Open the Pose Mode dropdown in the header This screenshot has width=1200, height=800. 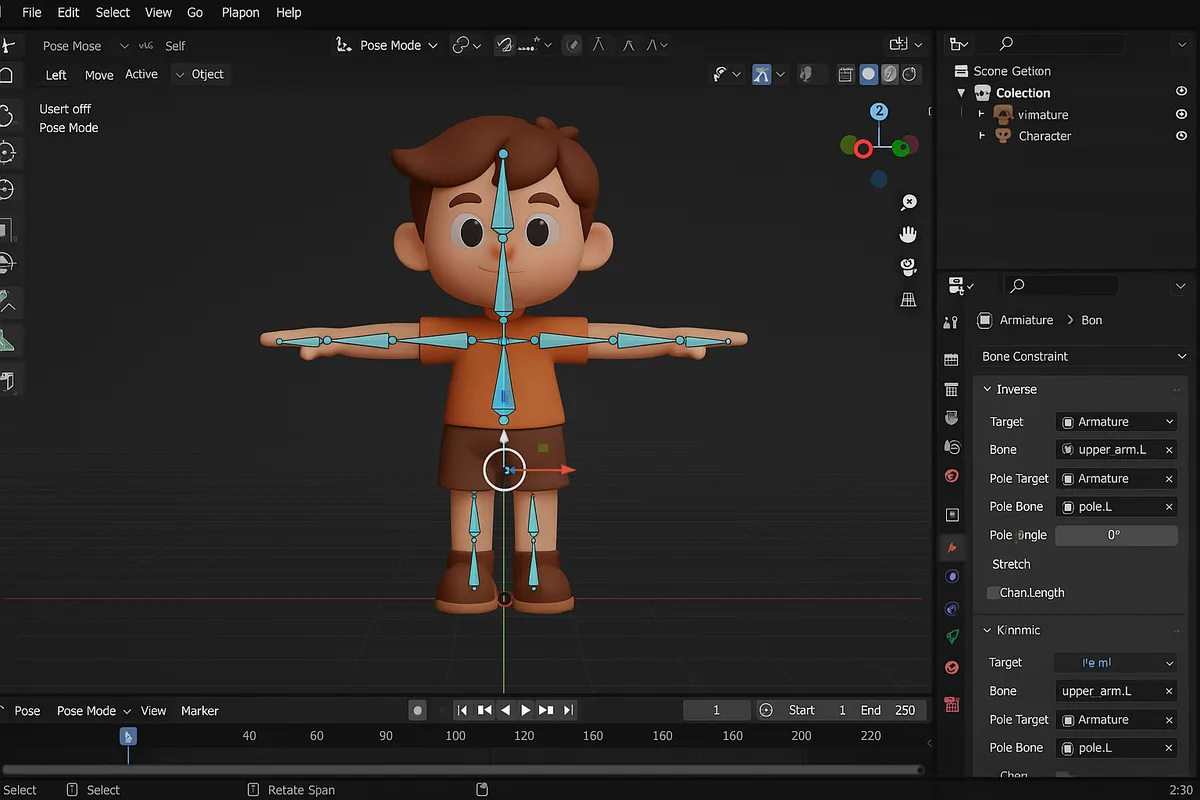pos(387,45)
